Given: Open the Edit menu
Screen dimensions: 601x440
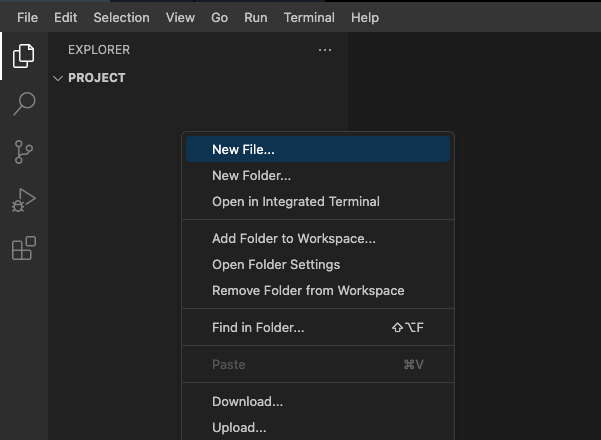Looking at the screenshot, I should (65, 17).
